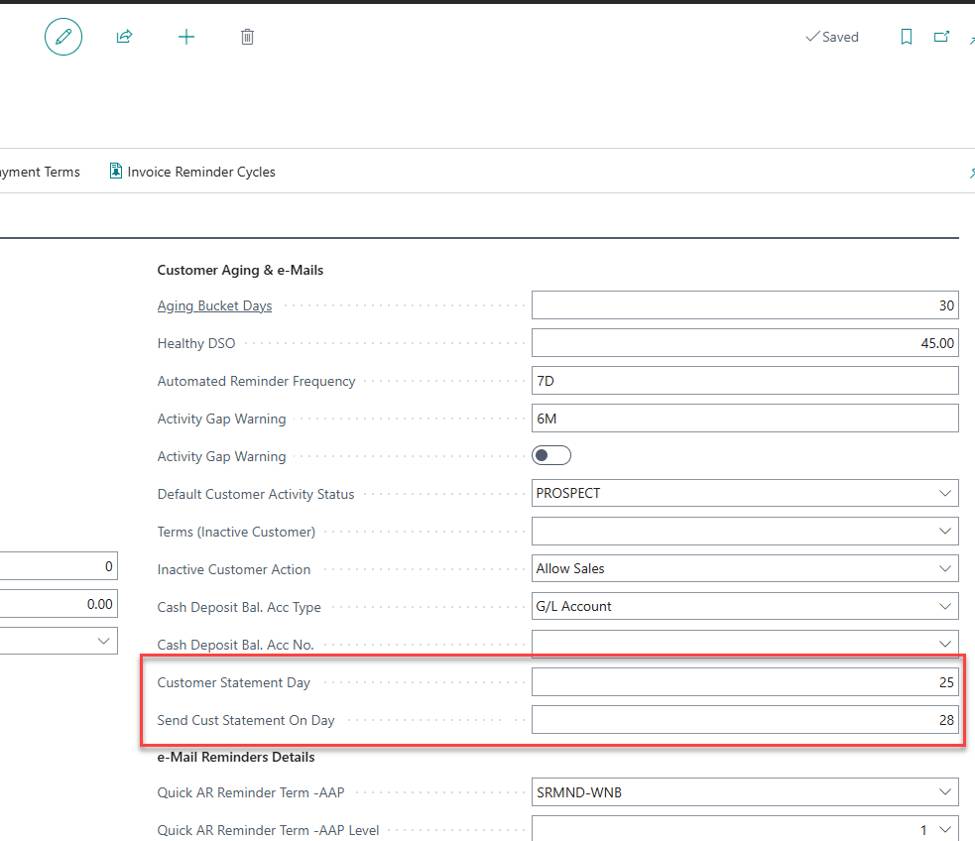Click the Healthy DSO label
This screenshot has height=841, width=975.
point(196,343)
